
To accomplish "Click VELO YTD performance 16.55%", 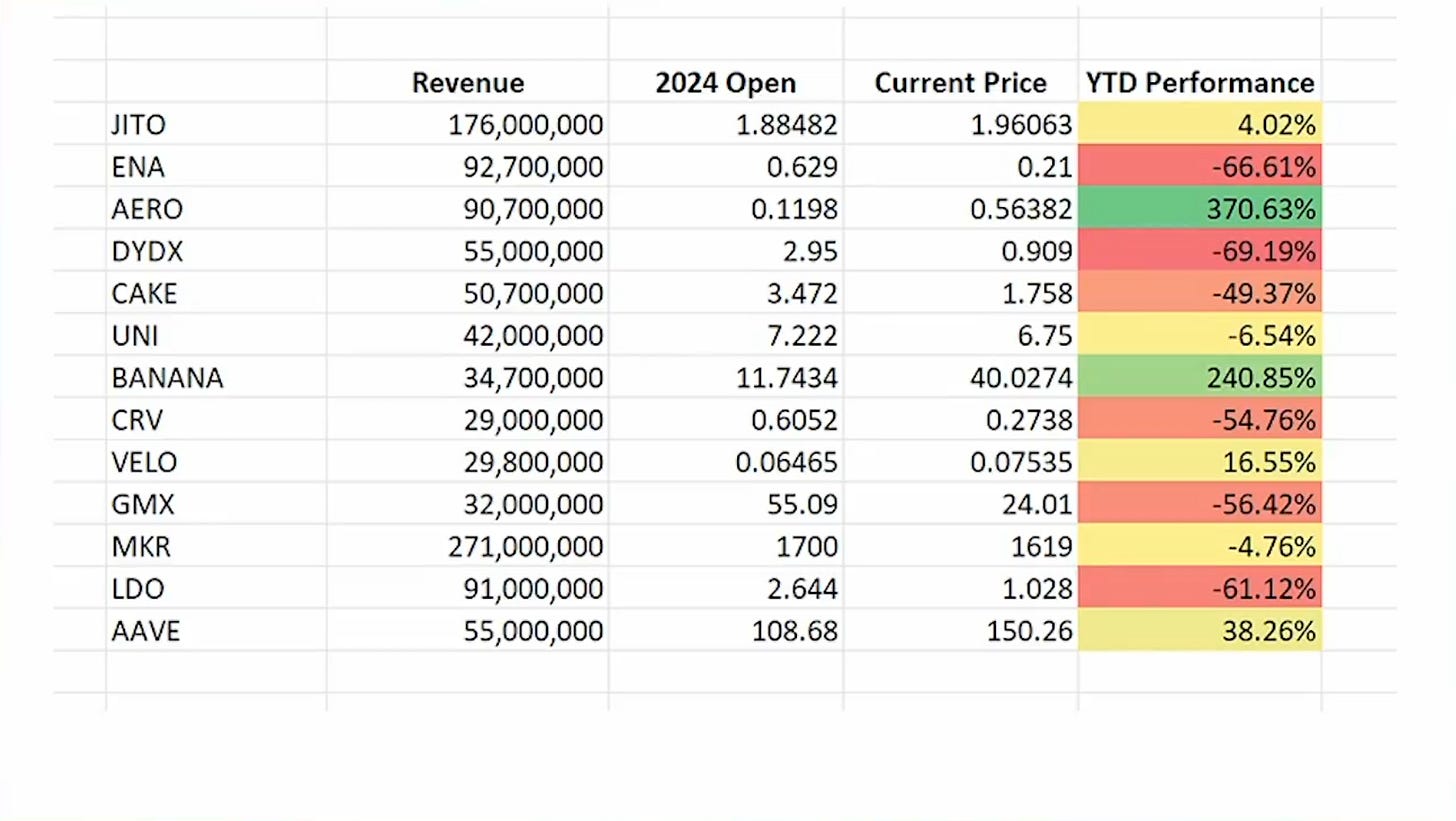I will (1200, 462).
